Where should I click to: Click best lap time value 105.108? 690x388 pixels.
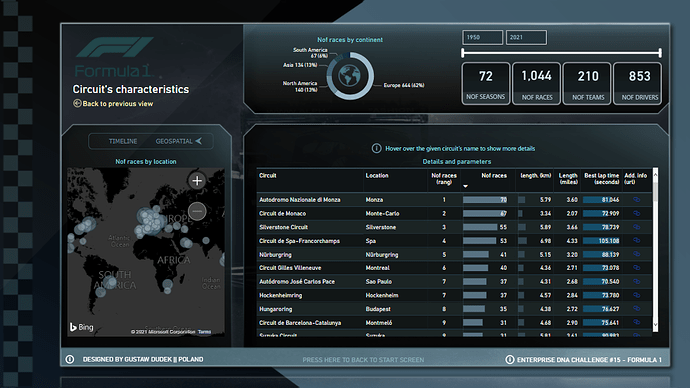tap(609, 241)
